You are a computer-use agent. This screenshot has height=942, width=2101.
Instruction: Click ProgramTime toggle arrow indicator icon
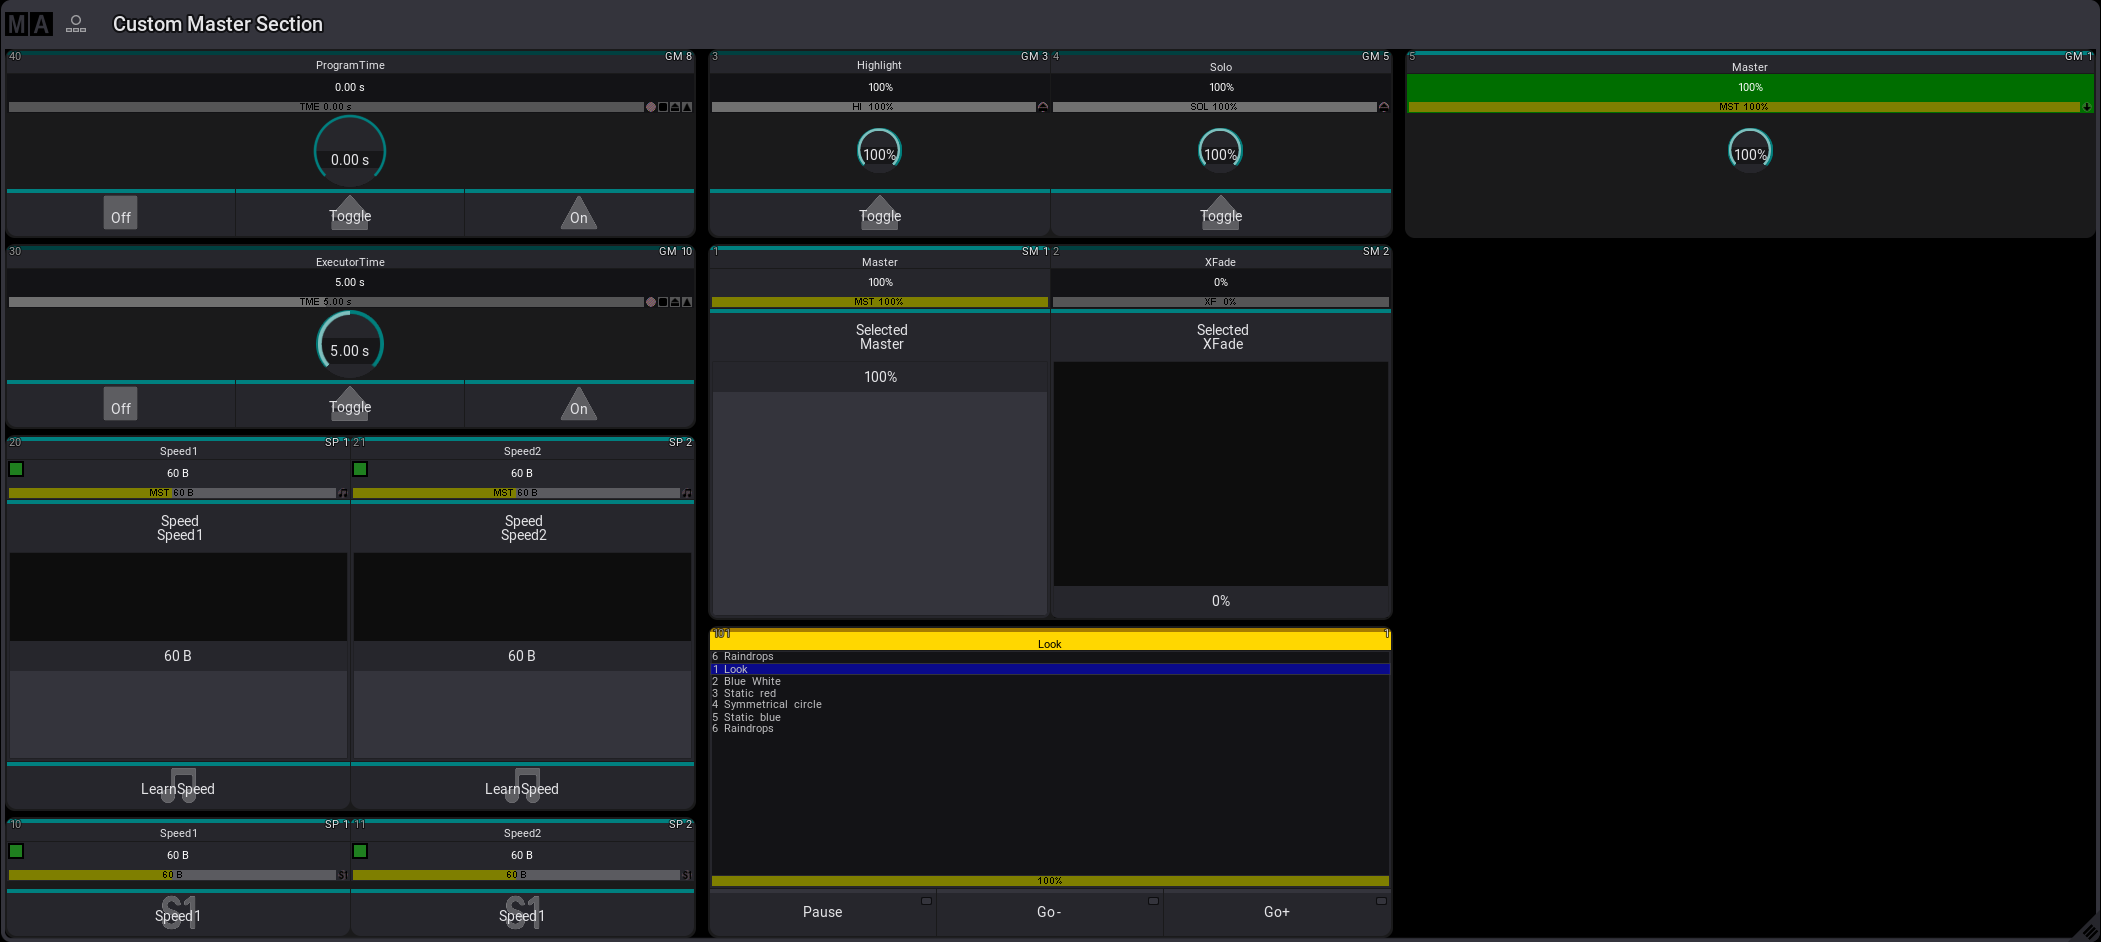tap(675, 107)
